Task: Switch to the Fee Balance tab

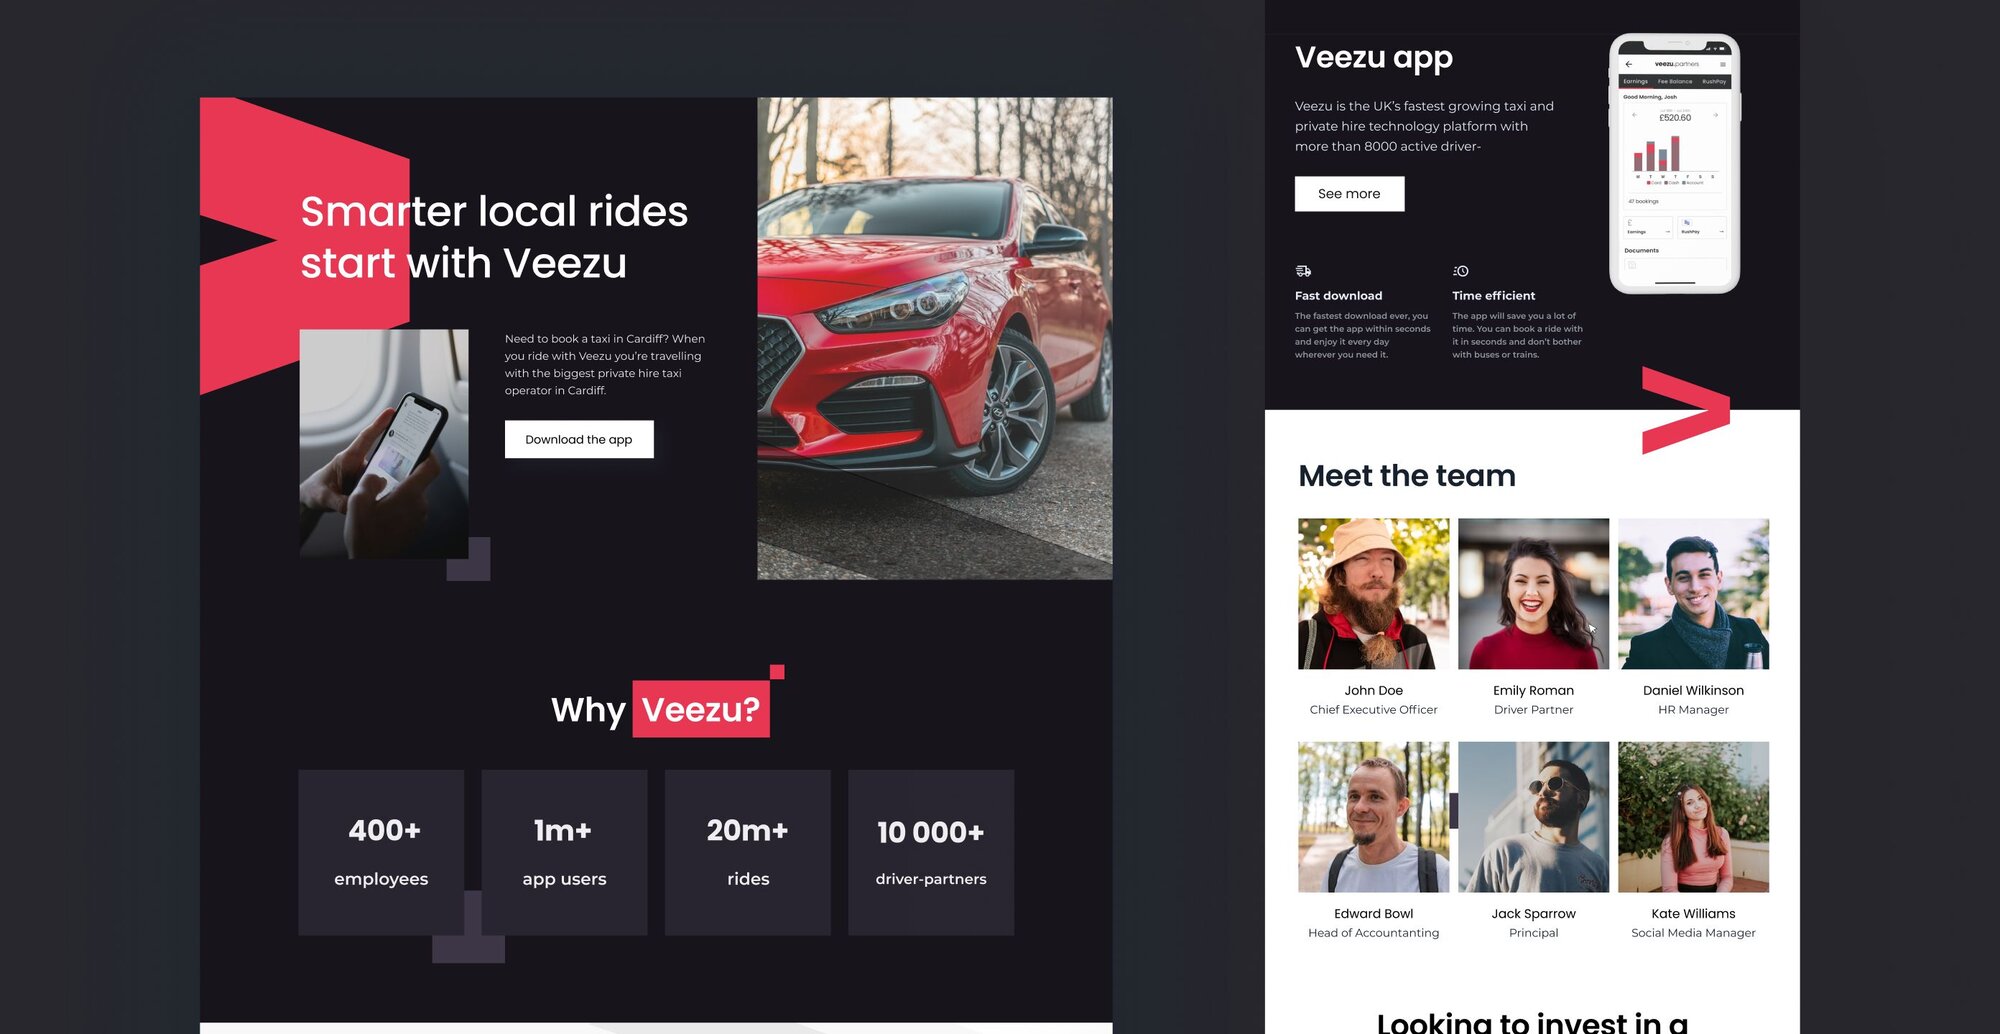Action: (x=1675, y=81)
